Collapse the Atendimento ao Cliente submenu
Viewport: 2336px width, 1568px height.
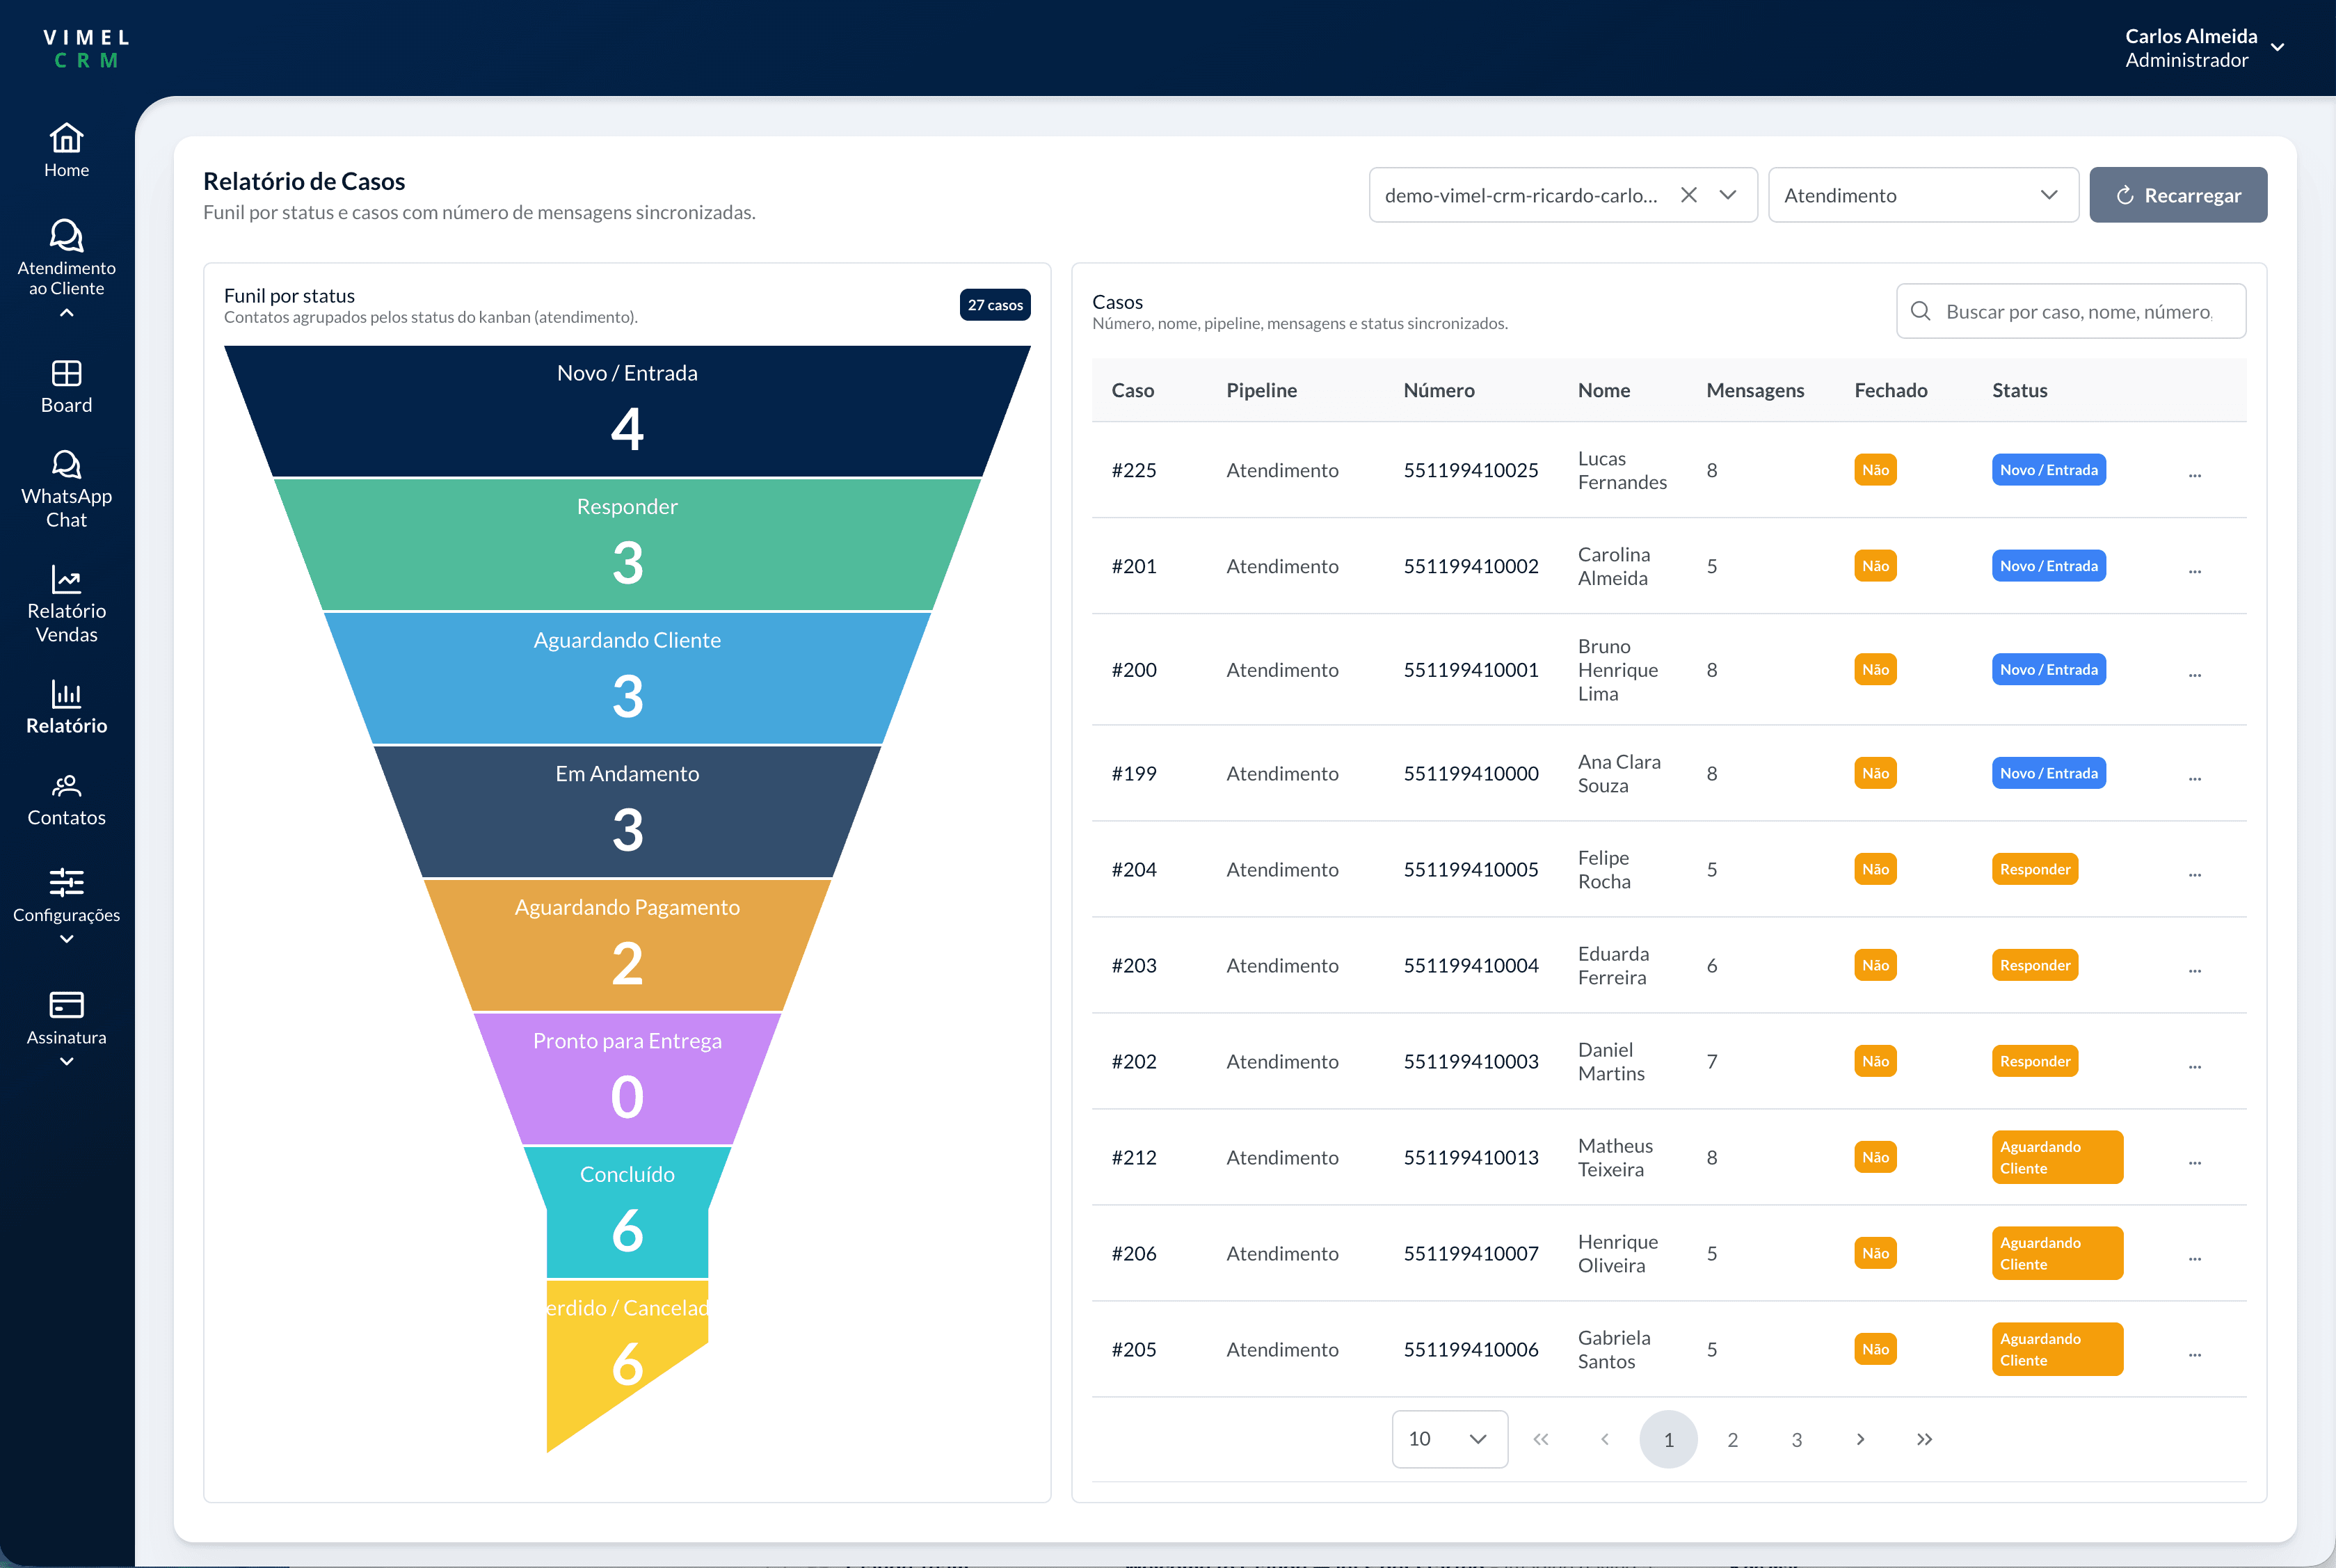[x=66, y=312]
